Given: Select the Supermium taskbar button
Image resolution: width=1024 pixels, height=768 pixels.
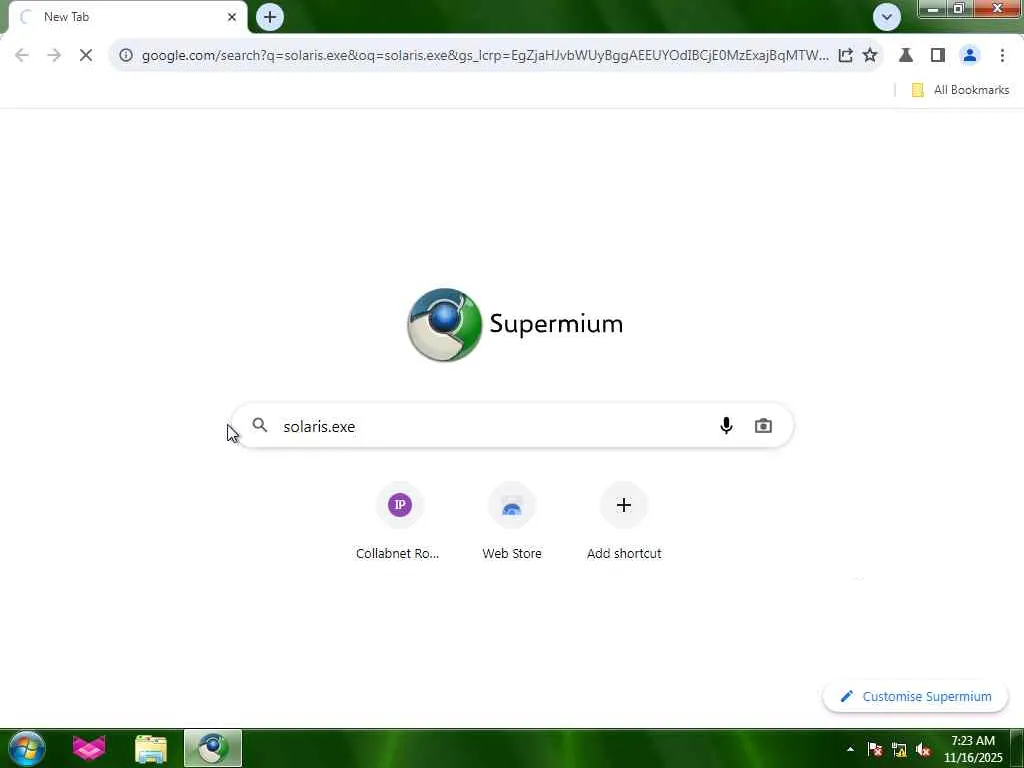Looking at the screenshot, I should (213, 748).
